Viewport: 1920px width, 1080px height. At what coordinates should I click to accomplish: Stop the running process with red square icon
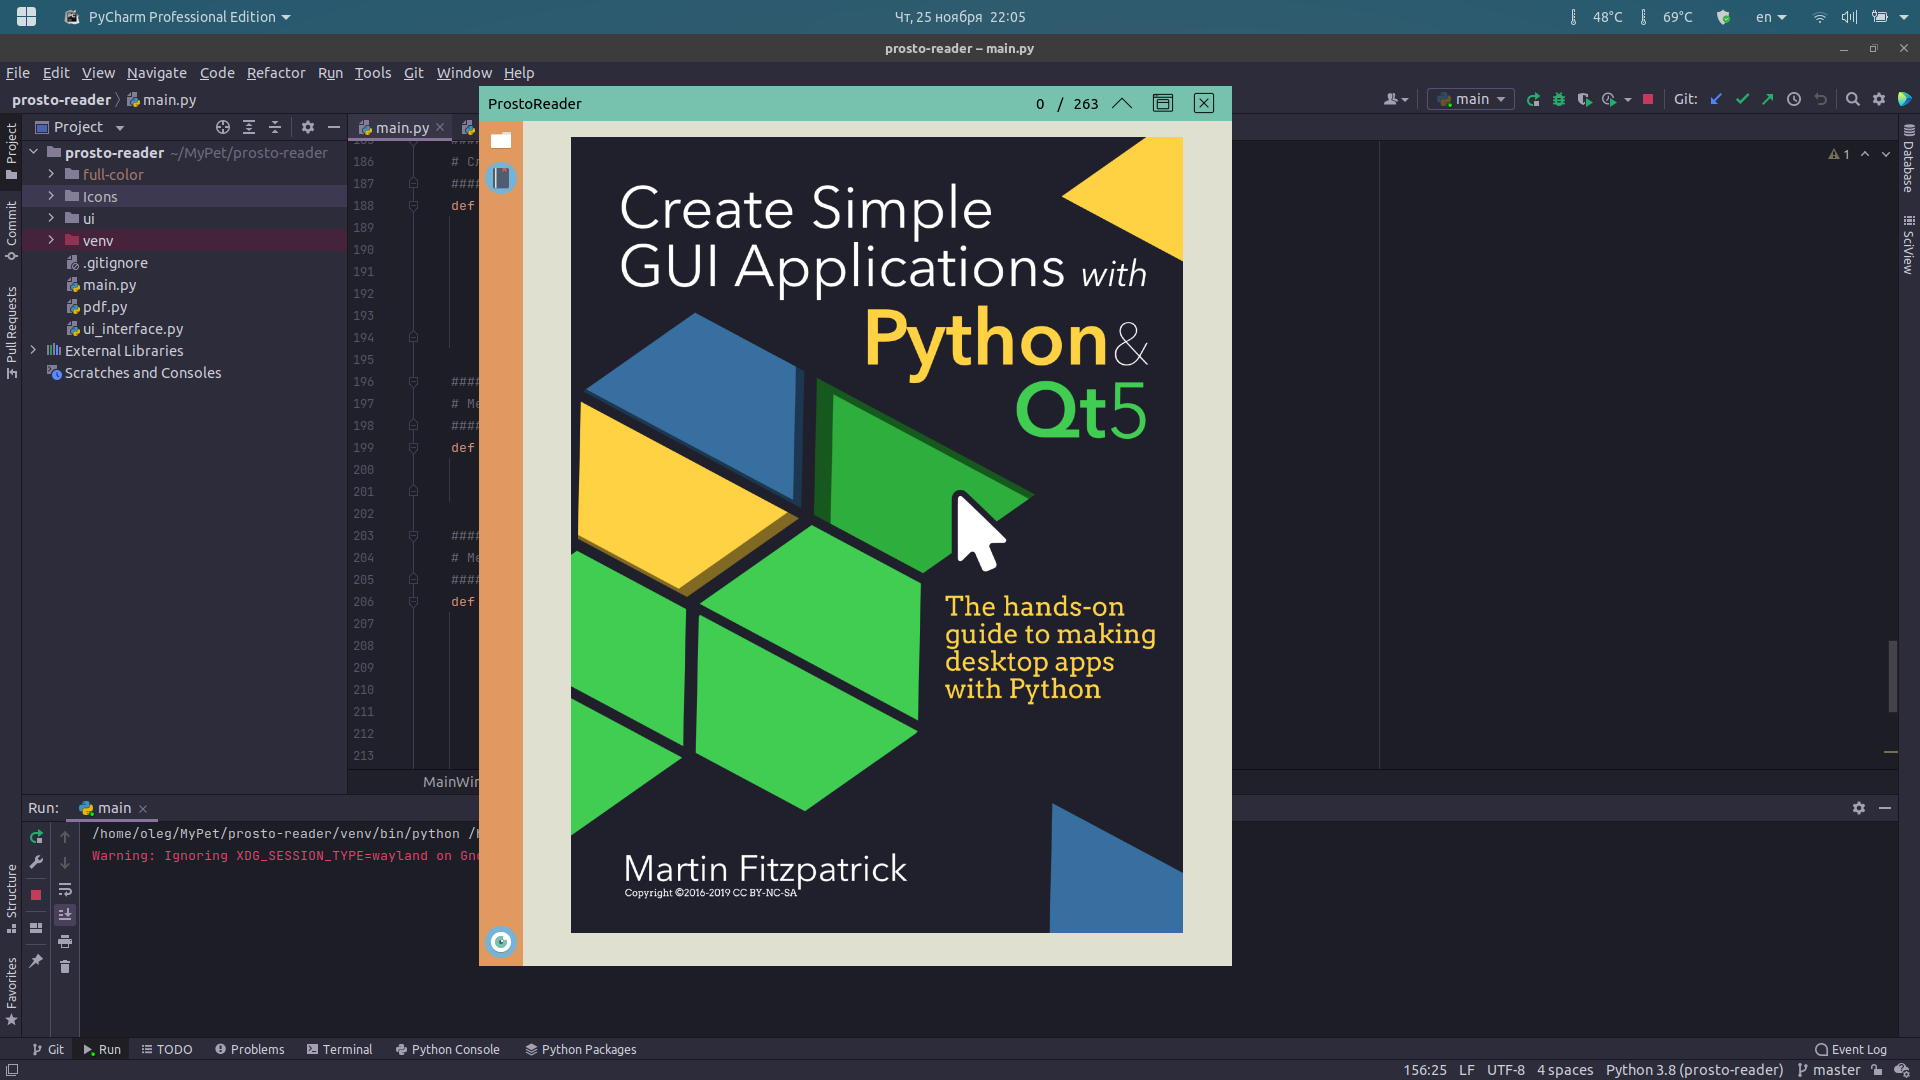pyautogui.click(x=36, y=893)
